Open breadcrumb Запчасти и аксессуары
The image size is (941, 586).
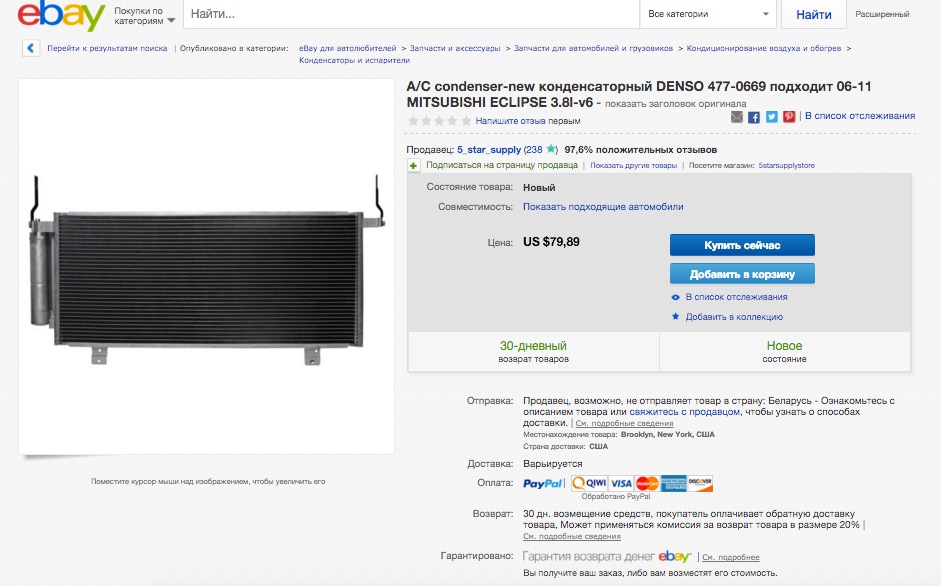pos(455,49)
